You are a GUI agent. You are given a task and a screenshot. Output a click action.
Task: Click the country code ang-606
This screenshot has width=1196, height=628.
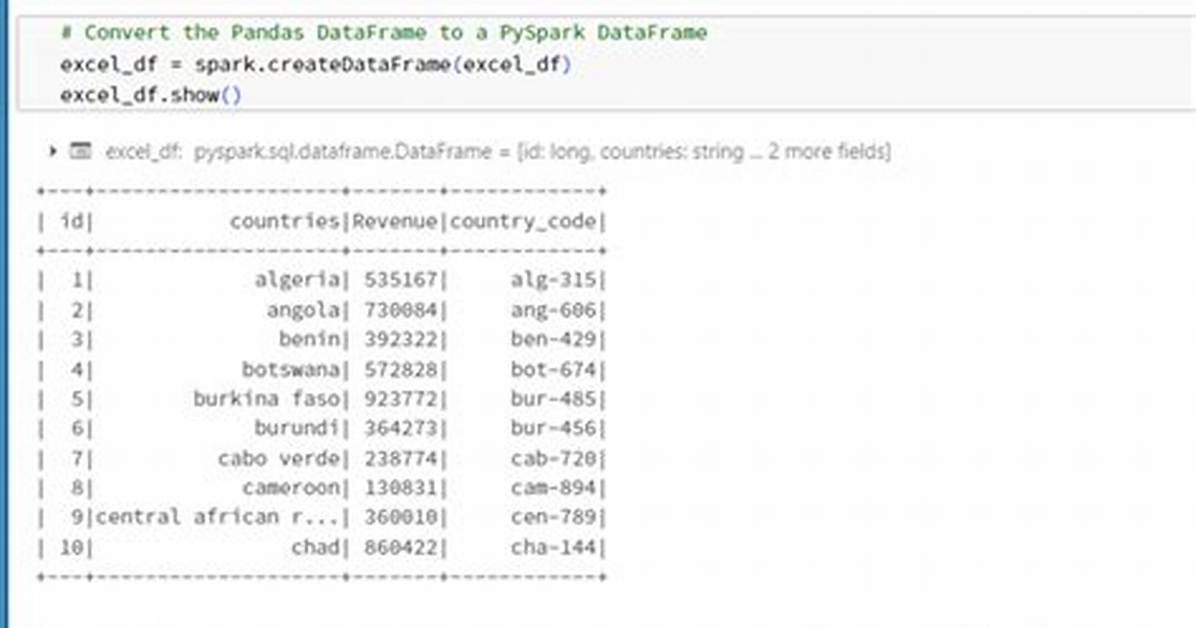[554, 310]
